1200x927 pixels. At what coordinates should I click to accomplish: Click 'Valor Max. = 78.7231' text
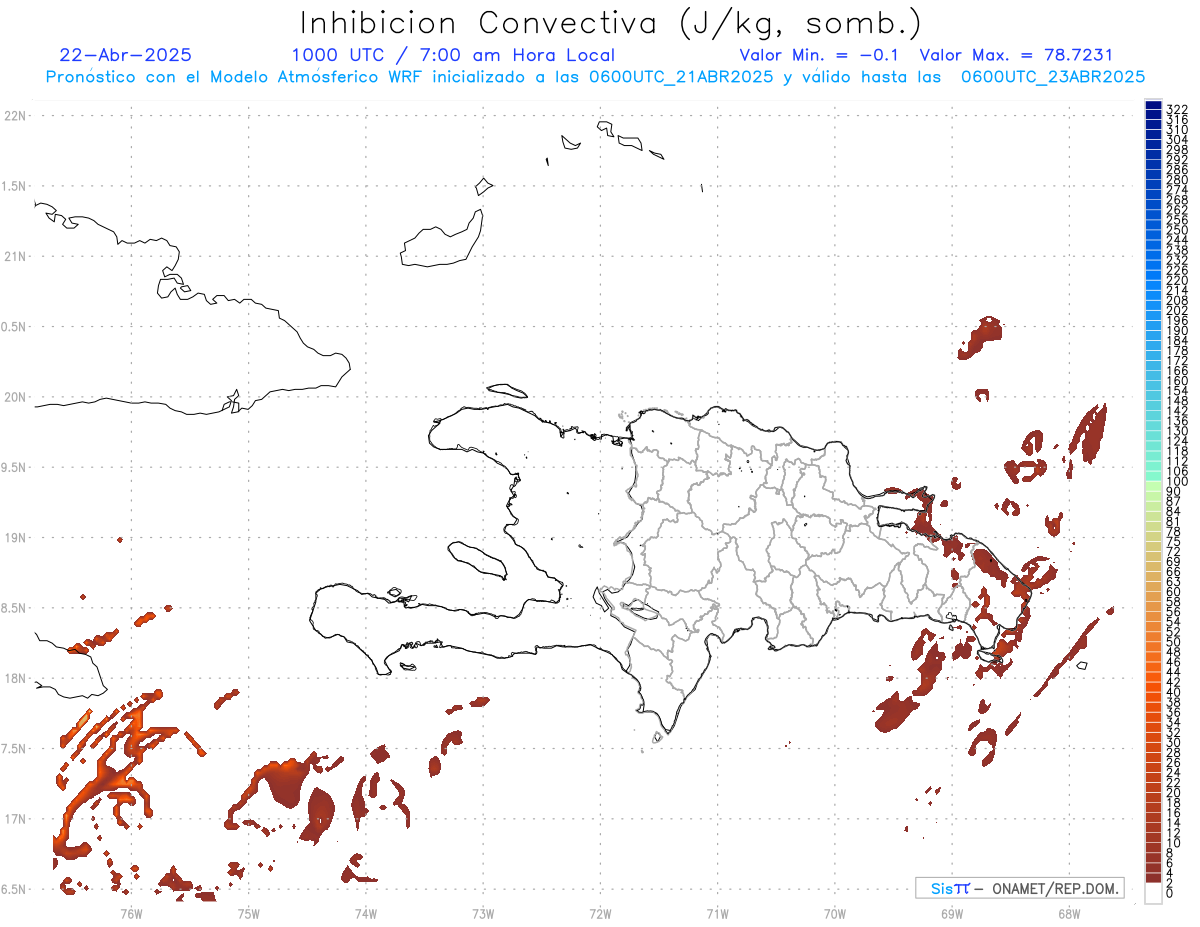click(x=1016, y=55)
